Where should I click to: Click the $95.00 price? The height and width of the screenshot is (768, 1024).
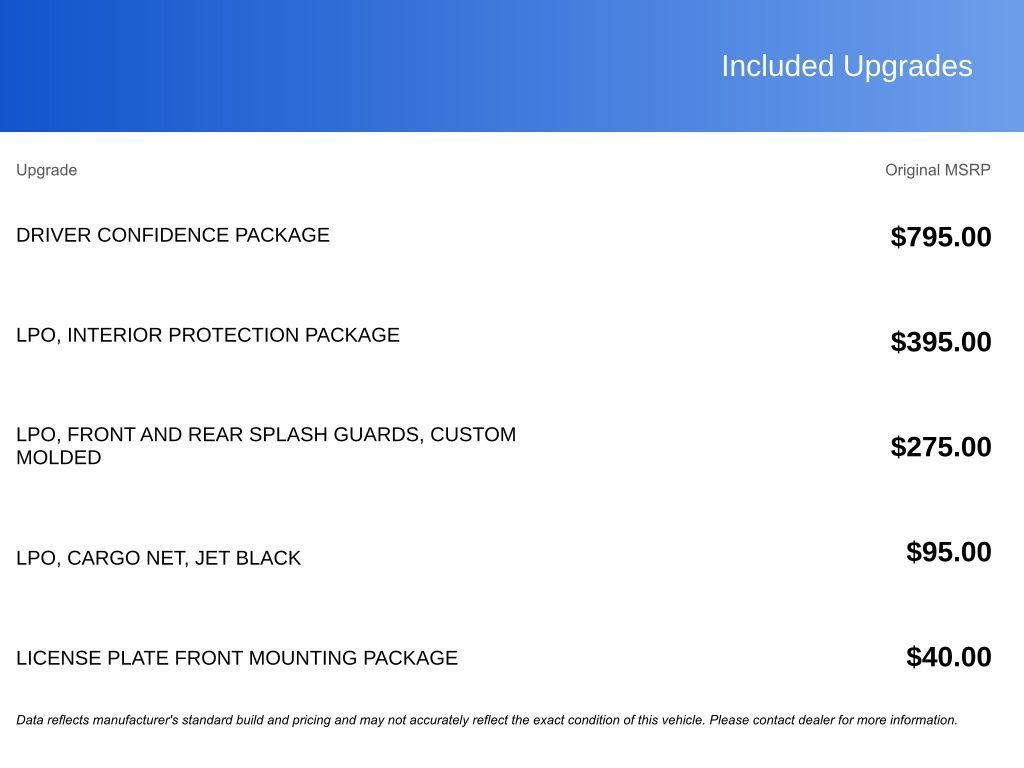(x=948, y=552)
